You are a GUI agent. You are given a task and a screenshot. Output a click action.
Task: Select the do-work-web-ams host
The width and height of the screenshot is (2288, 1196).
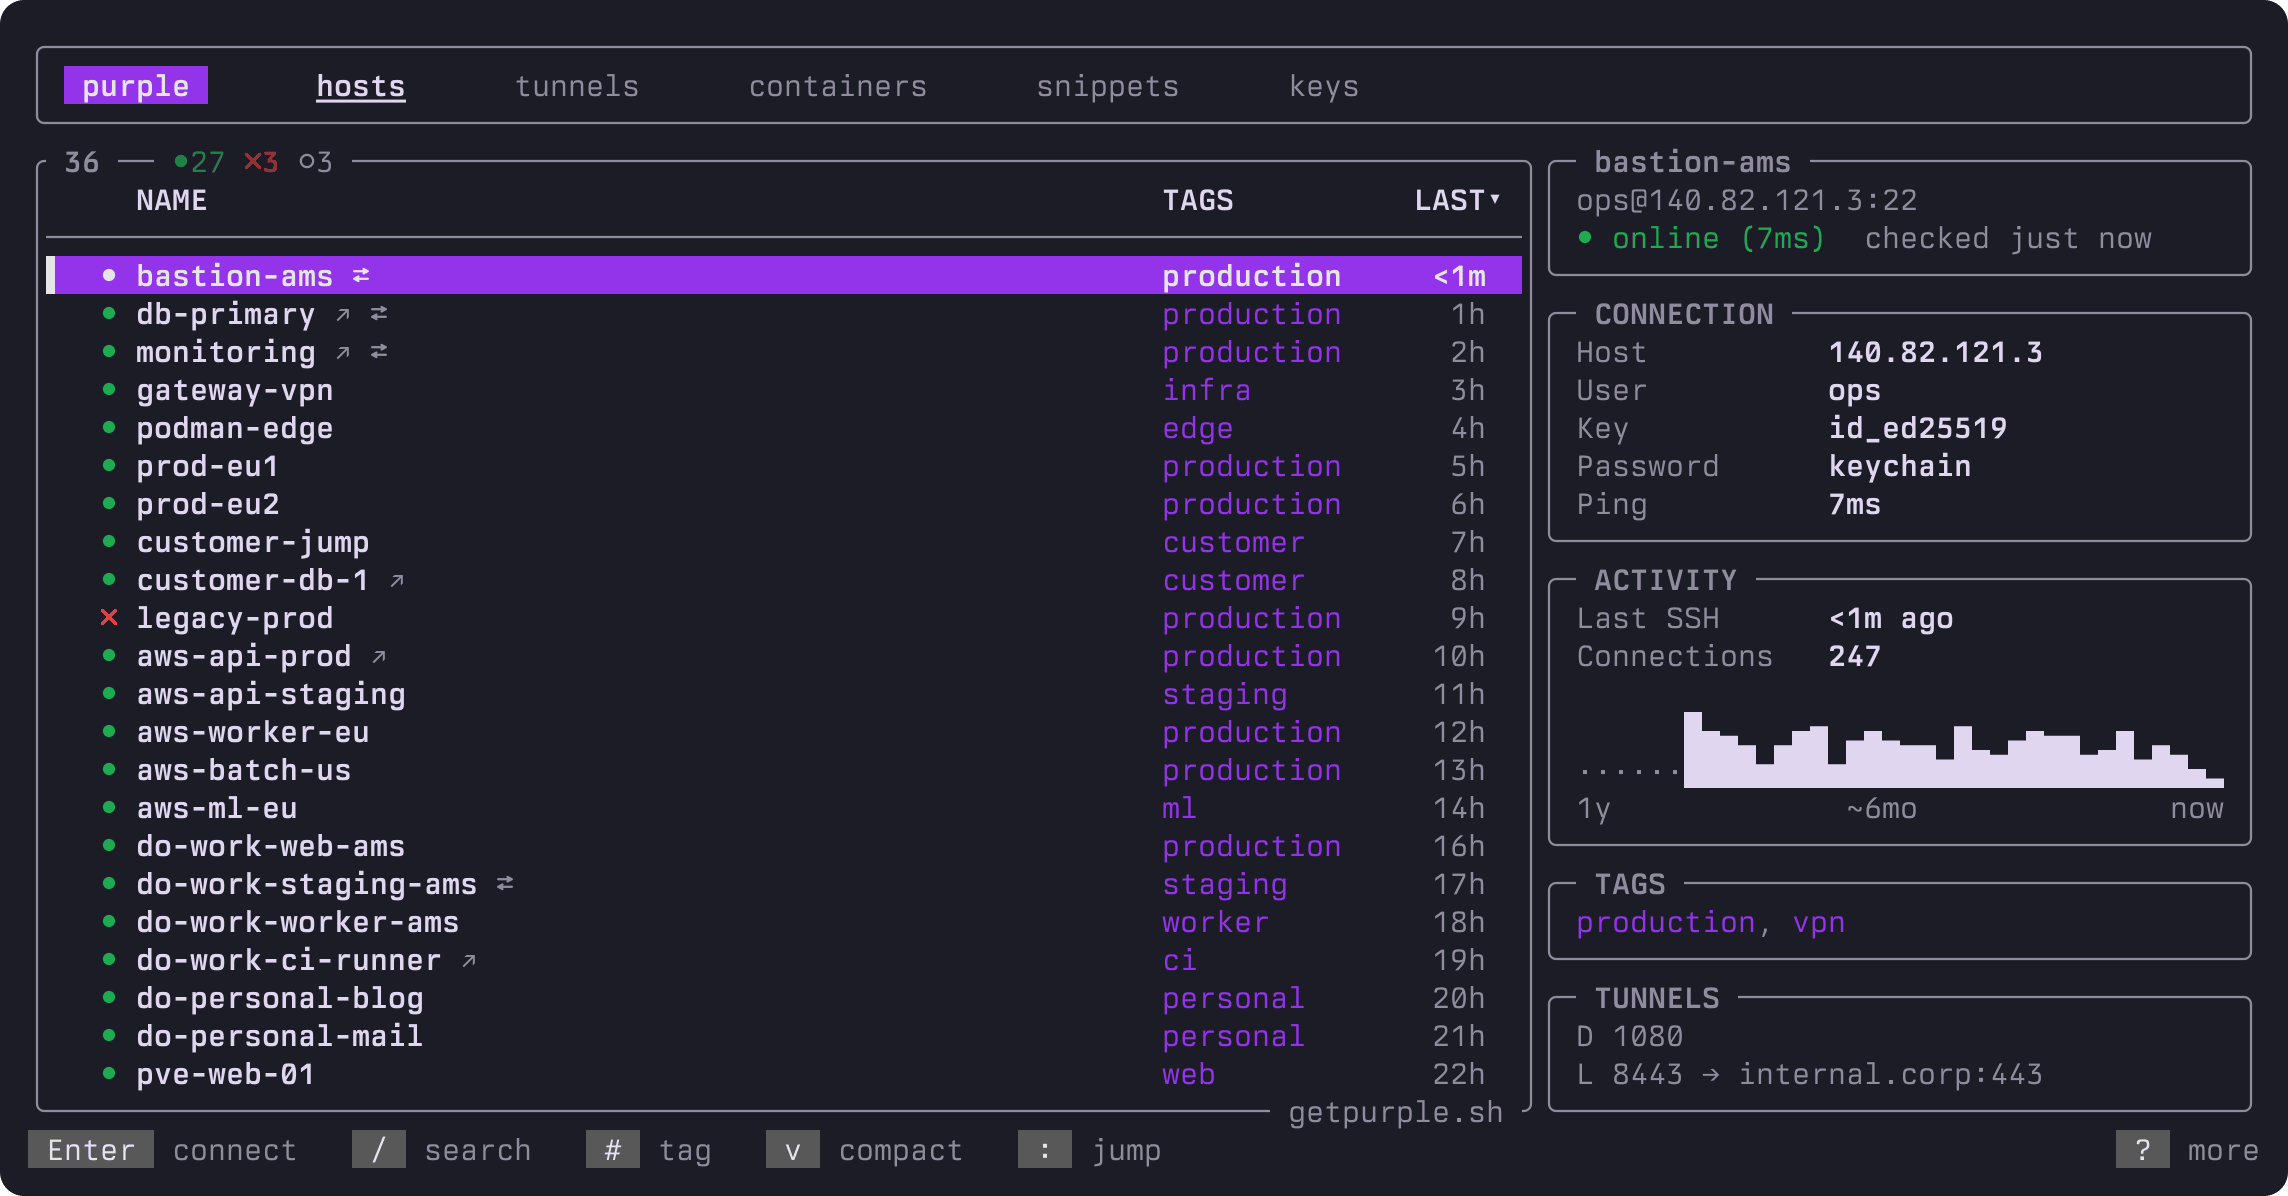pos(784,846)
